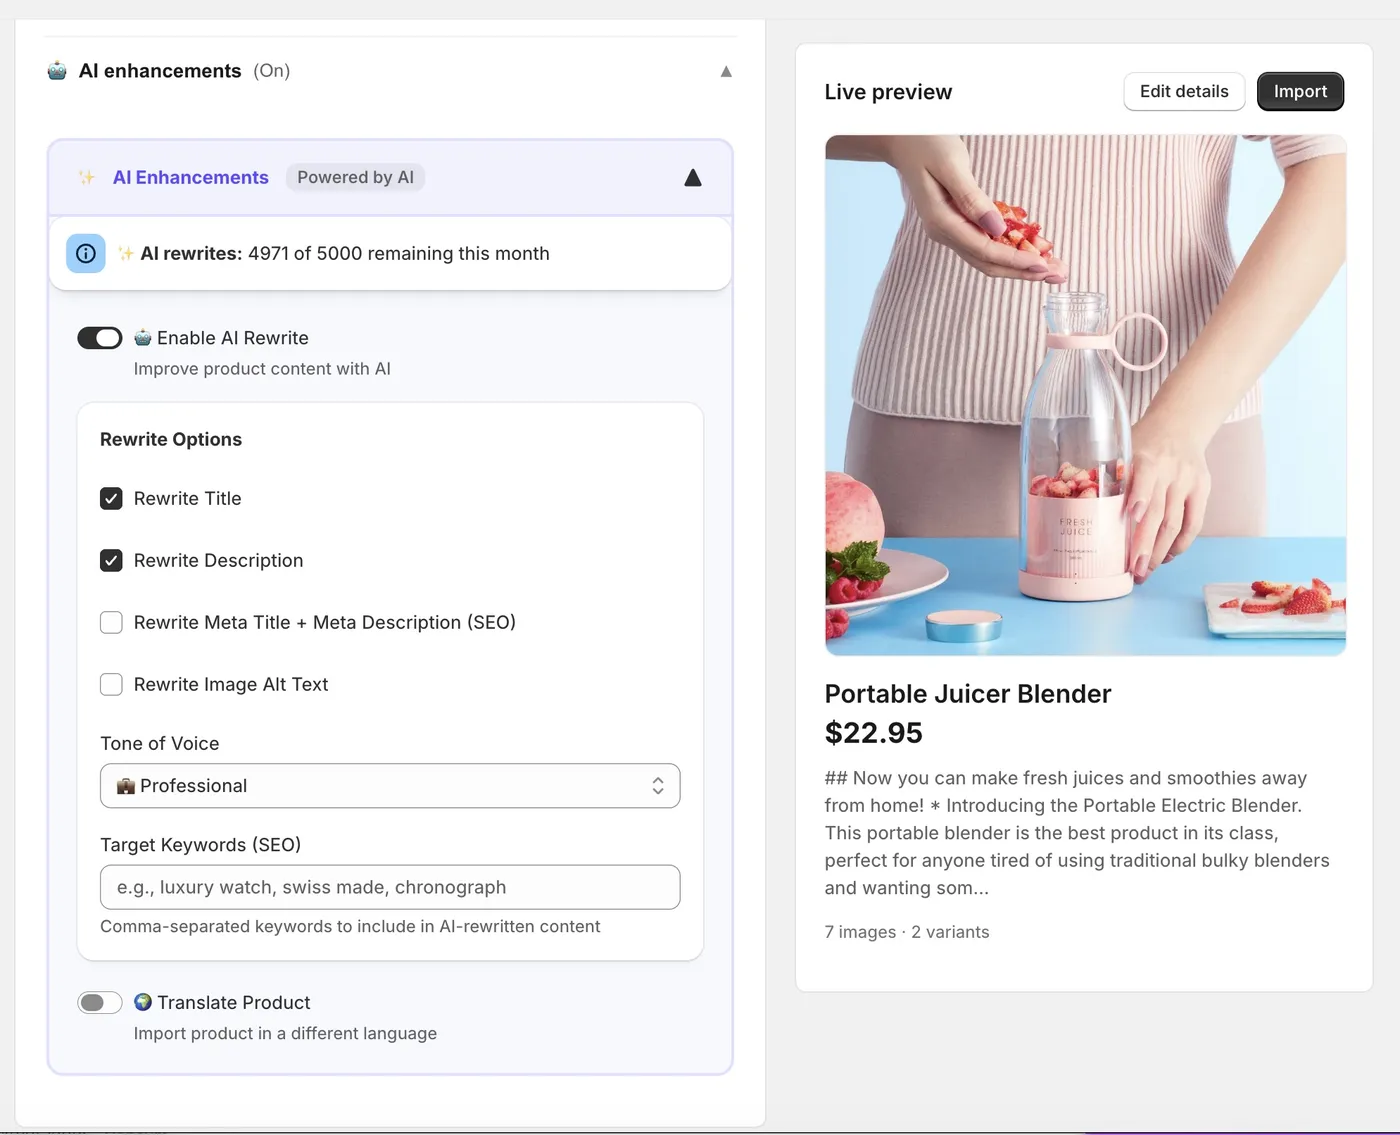Click the 'Rewrite Options' heading
Viewport: 1400px width, 1135px height.
171,439
